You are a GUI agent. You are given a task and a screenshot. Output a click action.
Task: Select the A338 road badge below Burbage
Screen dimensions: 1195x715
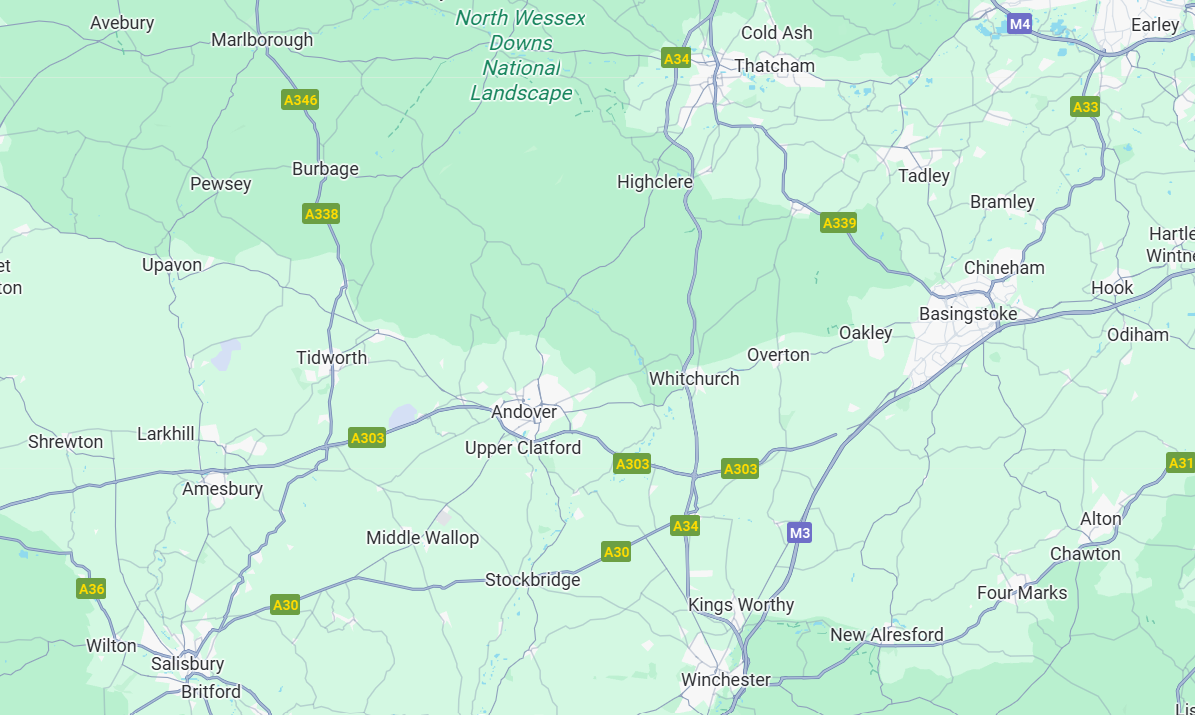[322, 214]
